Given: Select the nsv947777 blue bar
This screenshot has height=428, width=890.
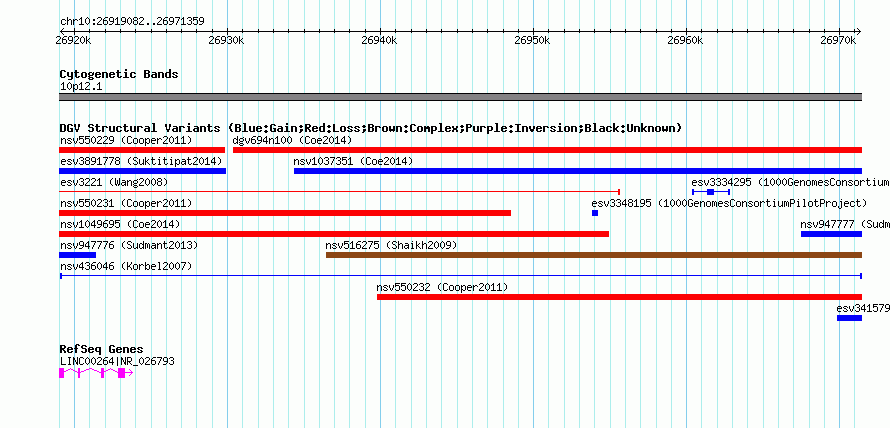Looking at the screenshot, I should (x=832, y=234).
